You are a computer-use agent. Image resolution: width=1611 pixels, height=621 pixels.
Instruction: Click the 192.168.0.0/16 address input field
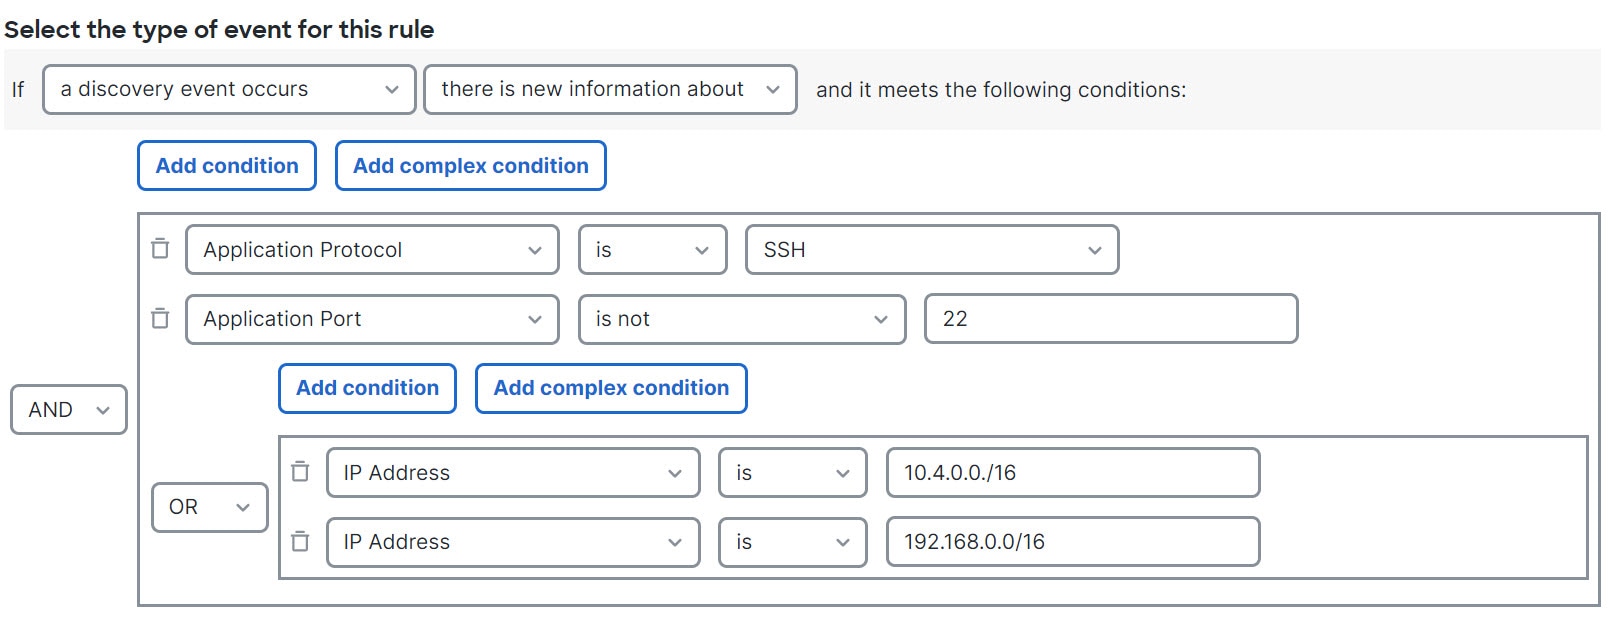point(1073,542)
